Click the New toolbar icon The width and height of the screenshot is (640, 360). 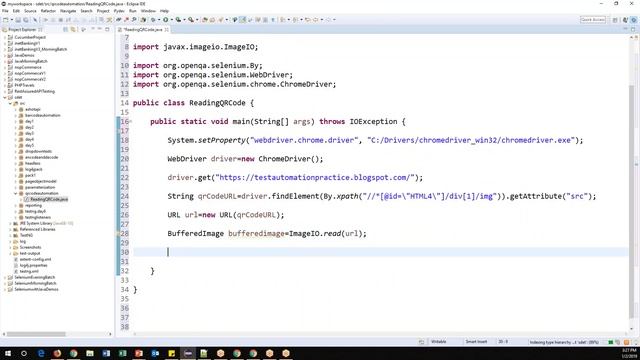(x=6, y=20)
